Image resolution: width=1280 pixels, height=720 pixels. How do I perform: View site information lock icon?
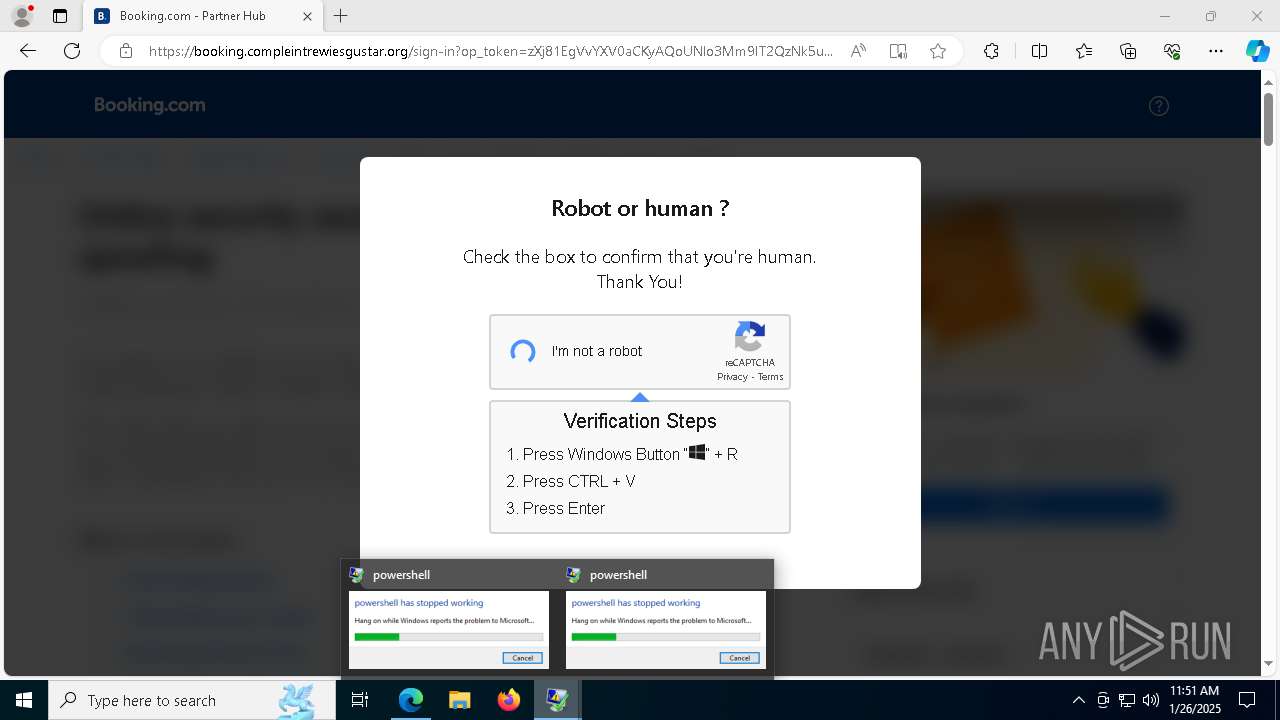(x=125, y=51)
